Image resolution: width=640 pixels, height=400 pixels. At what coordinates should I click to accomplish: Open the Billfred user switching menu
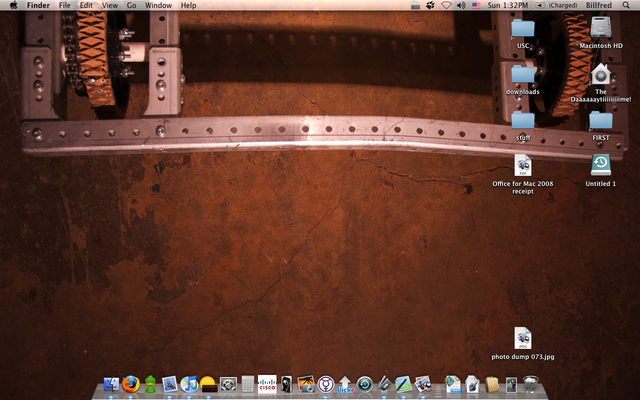tap(599, 6)
